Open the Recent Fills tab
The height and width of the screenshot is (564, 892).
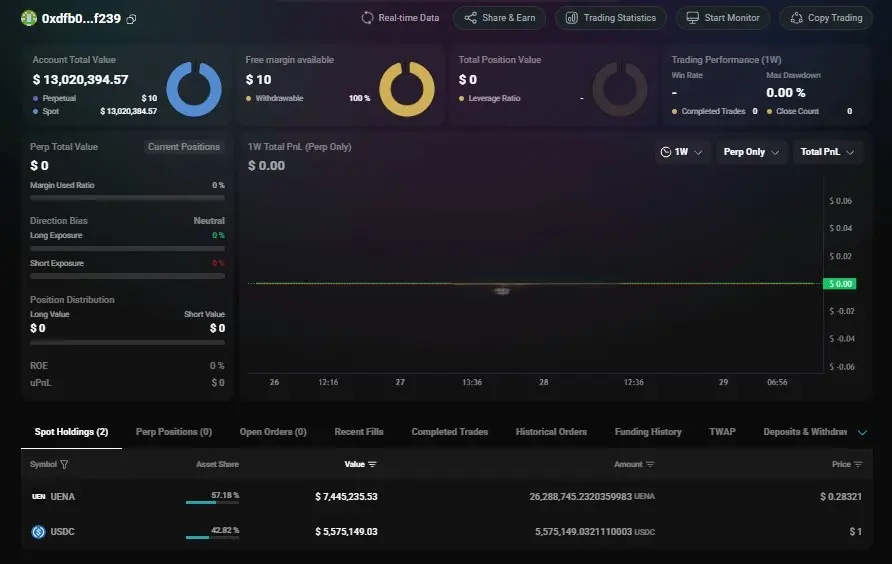tap(359, 432)
